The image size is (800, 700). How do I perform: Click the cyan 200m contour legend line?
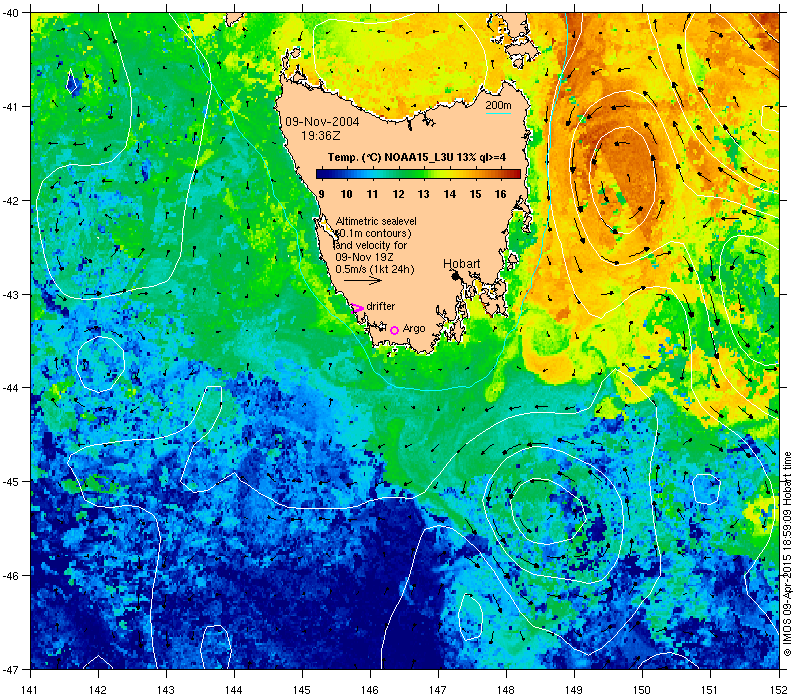click(x=498, y=113)
